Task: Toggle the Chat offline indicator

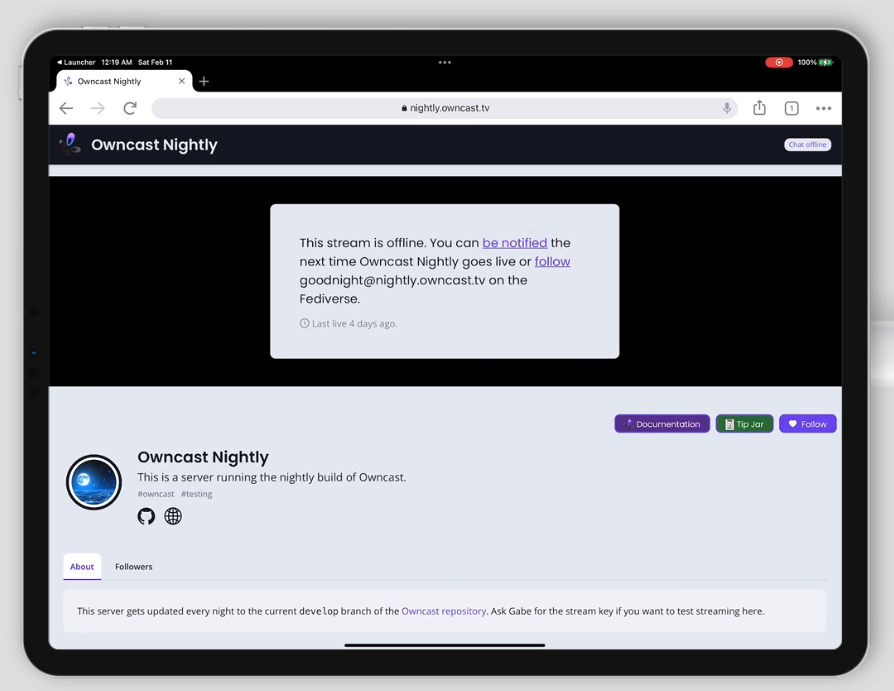Action: 807,144
